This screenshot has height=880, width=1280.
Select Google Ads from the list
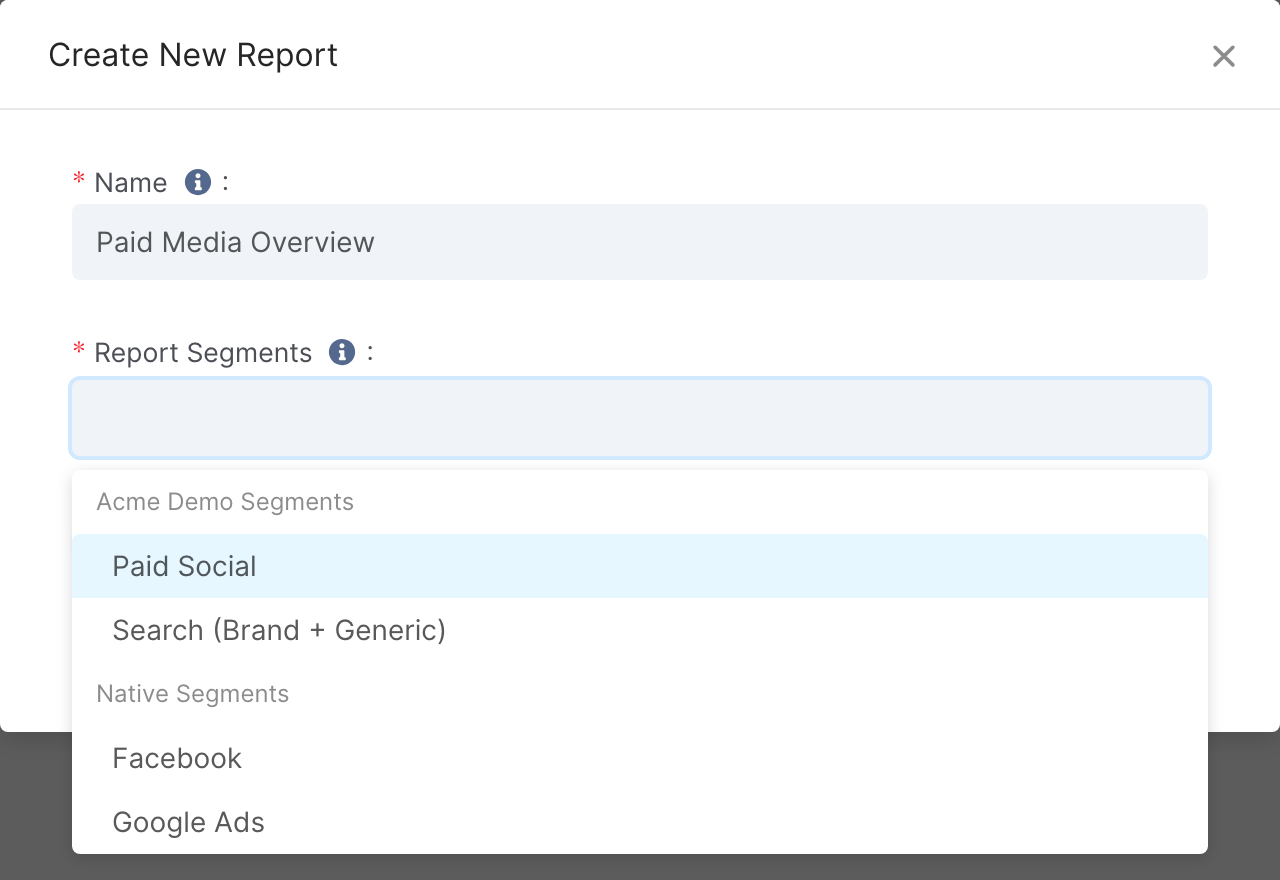(x=640, y=822)
